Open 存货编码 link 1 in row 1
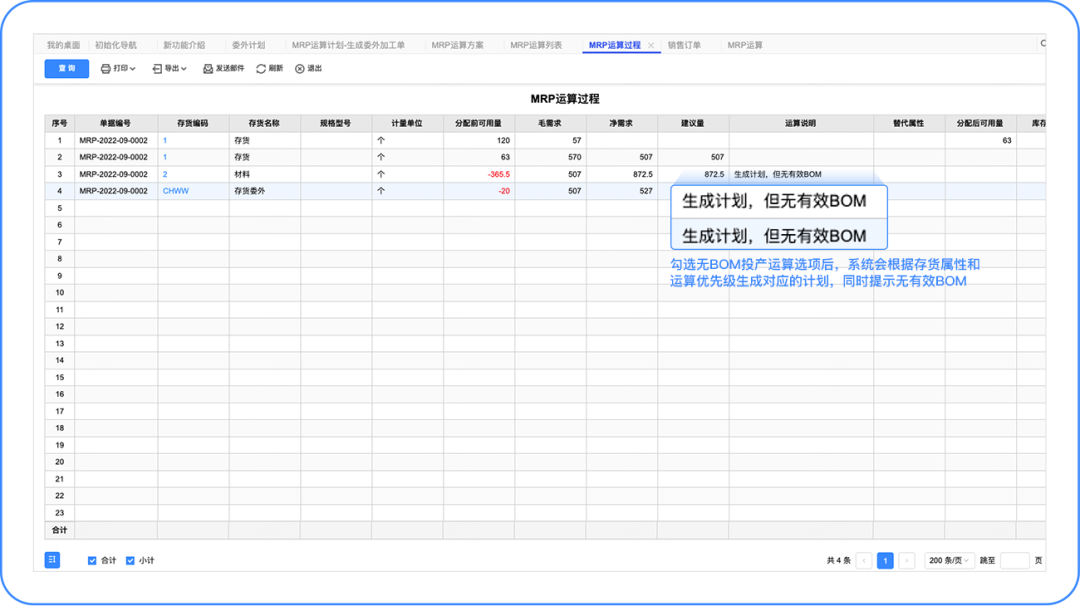 point(165,140)
